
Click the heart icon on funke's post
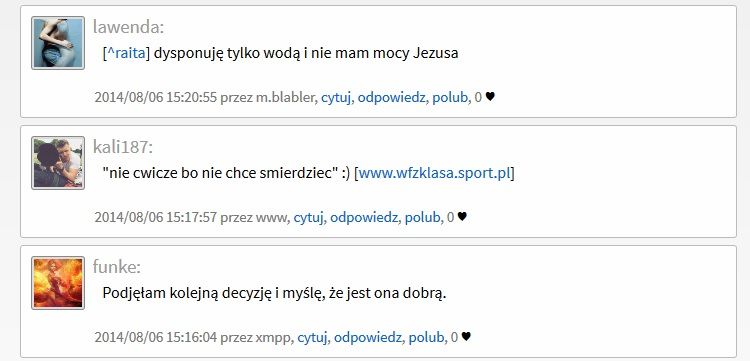click(x=466, y=337)
